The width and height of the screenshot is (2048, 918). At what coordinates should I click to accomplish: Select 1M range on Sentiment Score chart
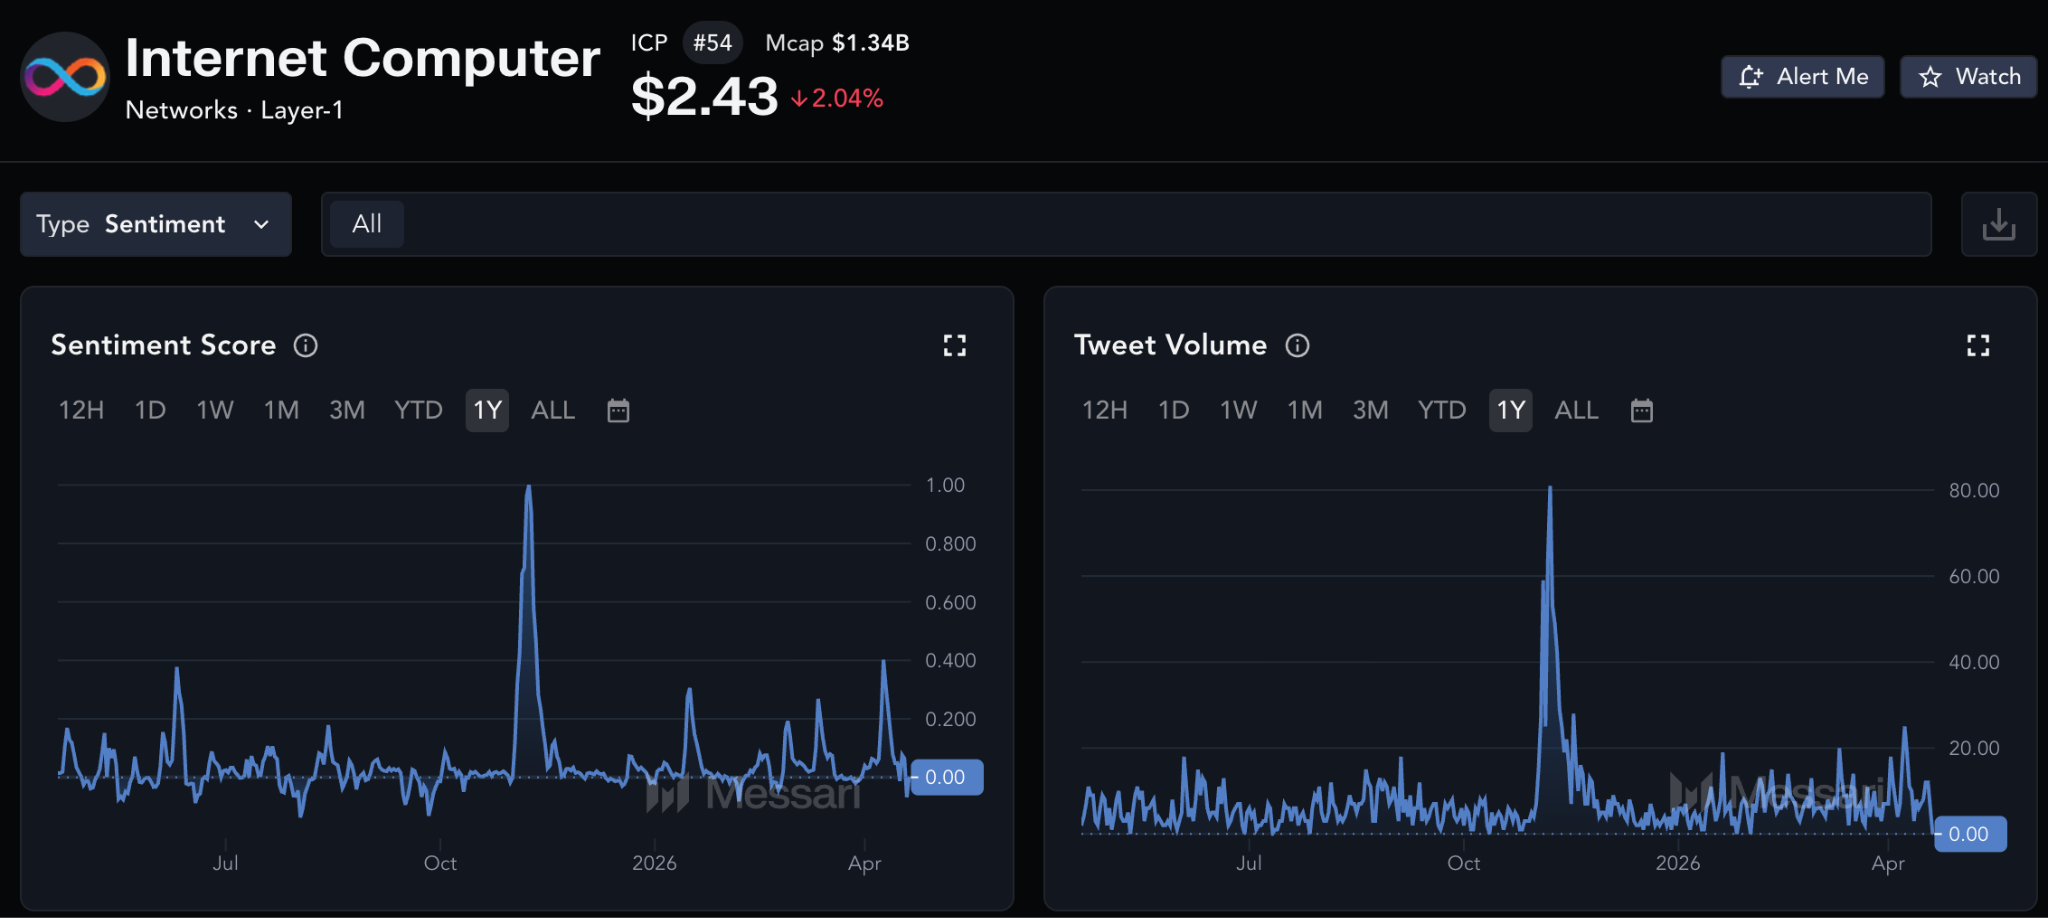click(281, 411)
